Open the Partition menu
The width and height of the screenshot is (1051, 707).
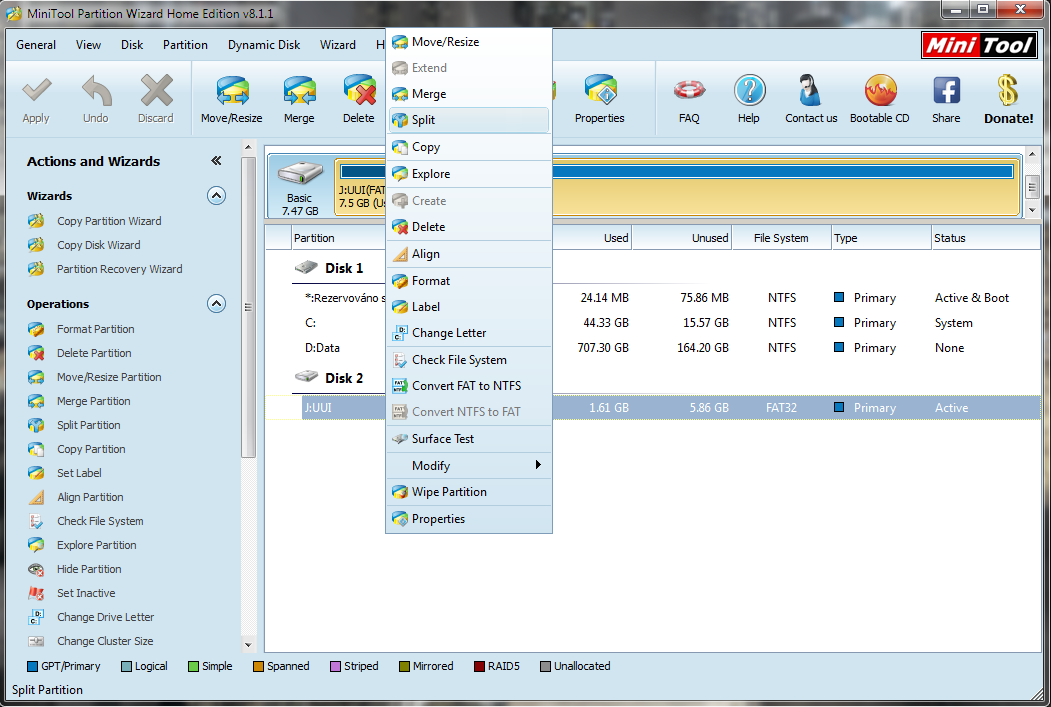click(185, 45)
